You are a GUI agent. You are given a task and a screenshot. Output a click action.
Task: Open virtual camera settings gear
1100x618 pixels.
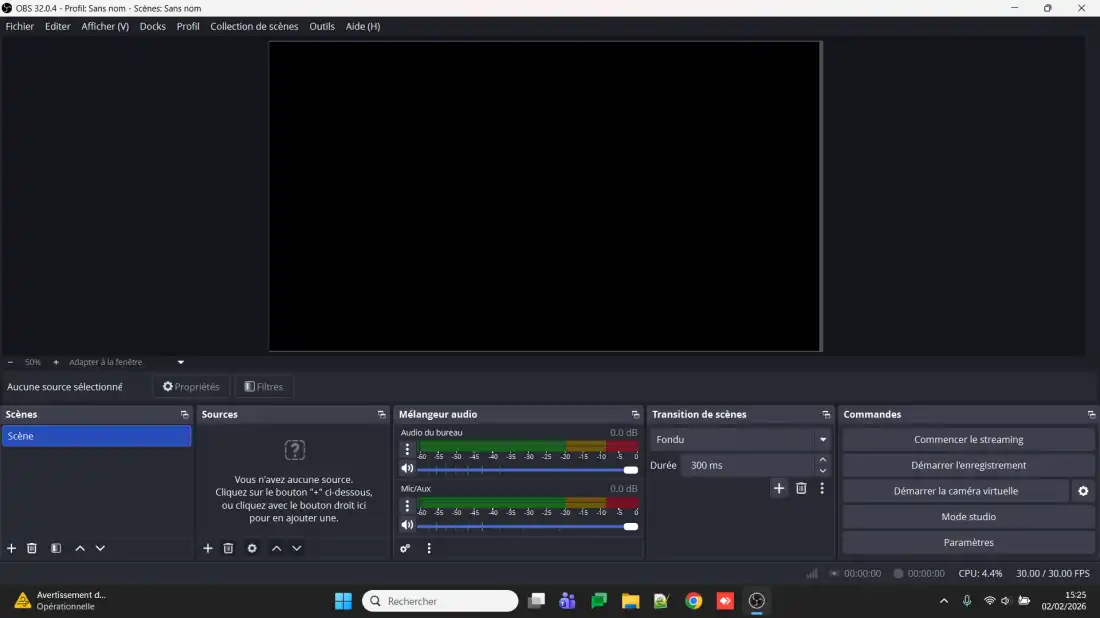(1083, 491)
